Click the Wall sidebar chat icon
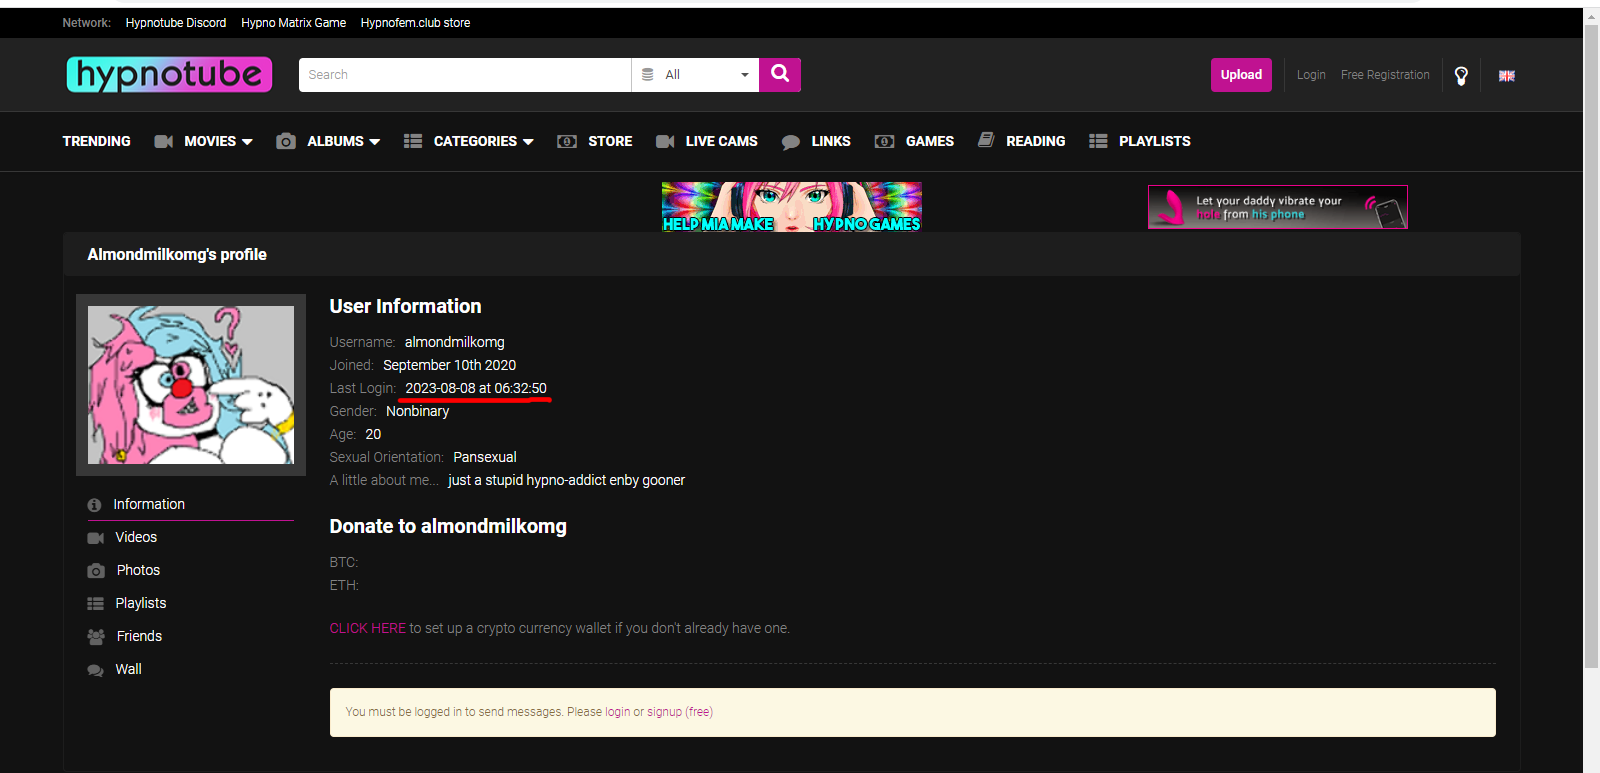The height and width of the screenshot is (773, 1600). (x=96, y=670)
